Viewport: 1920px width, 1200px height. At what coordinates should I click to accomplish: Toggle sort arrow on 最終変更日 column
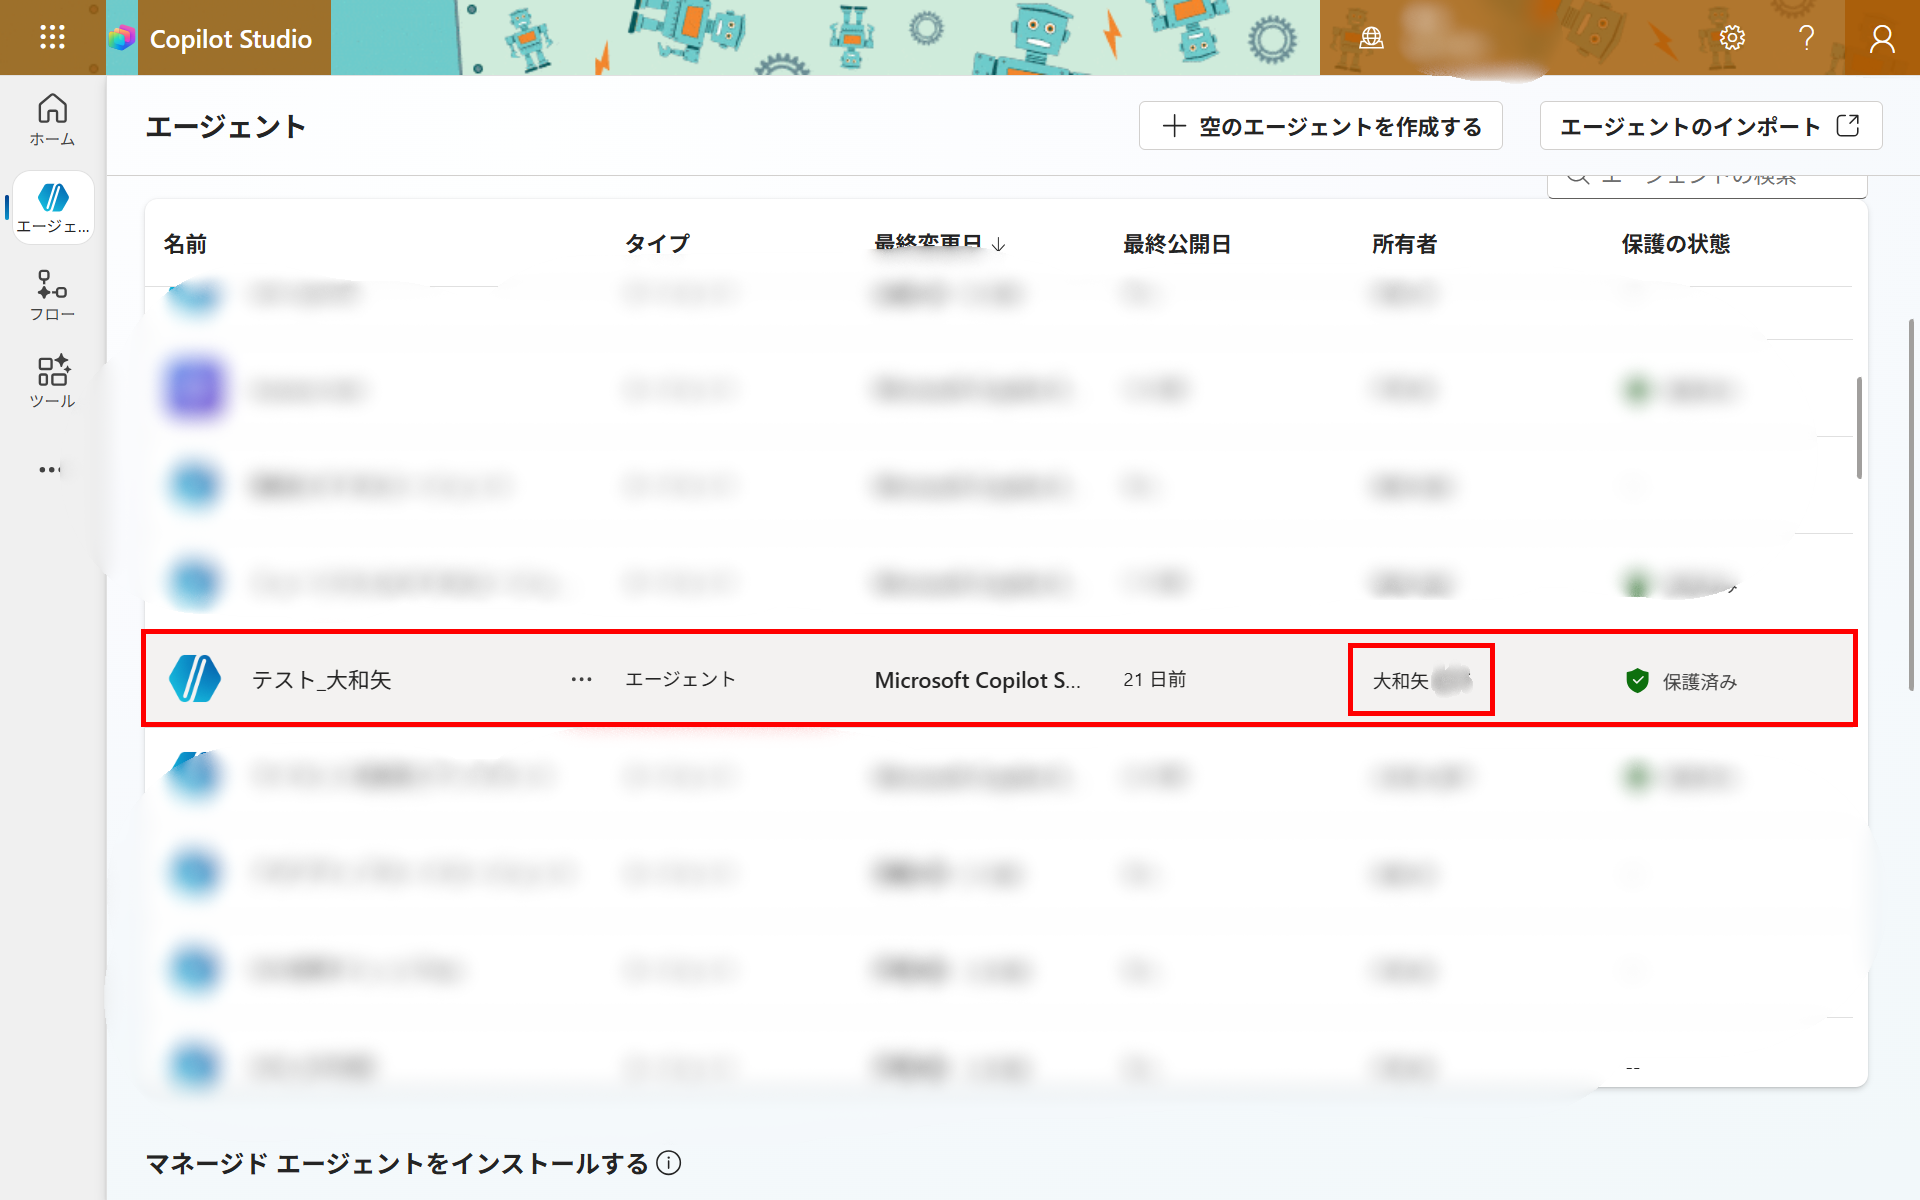(x=998, y=245)
